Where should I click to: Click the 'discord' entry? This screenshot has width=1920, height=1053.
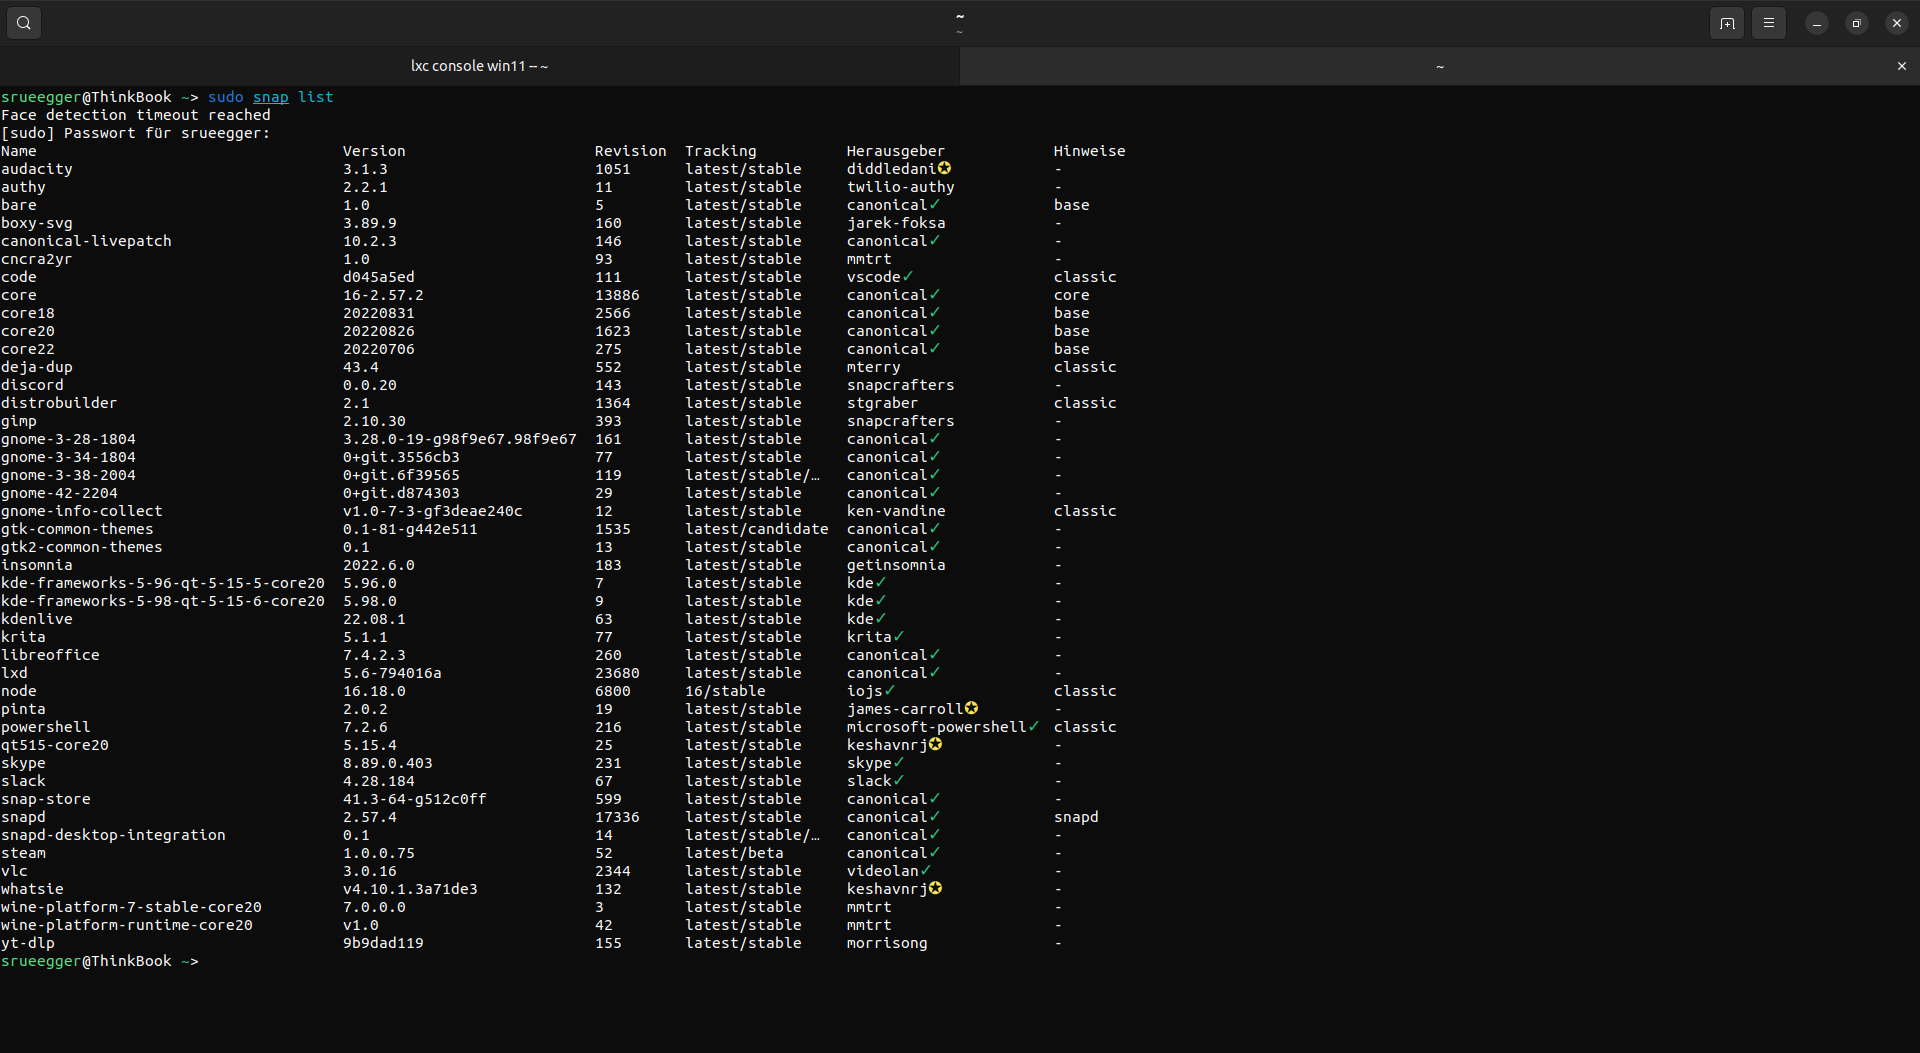32,385
